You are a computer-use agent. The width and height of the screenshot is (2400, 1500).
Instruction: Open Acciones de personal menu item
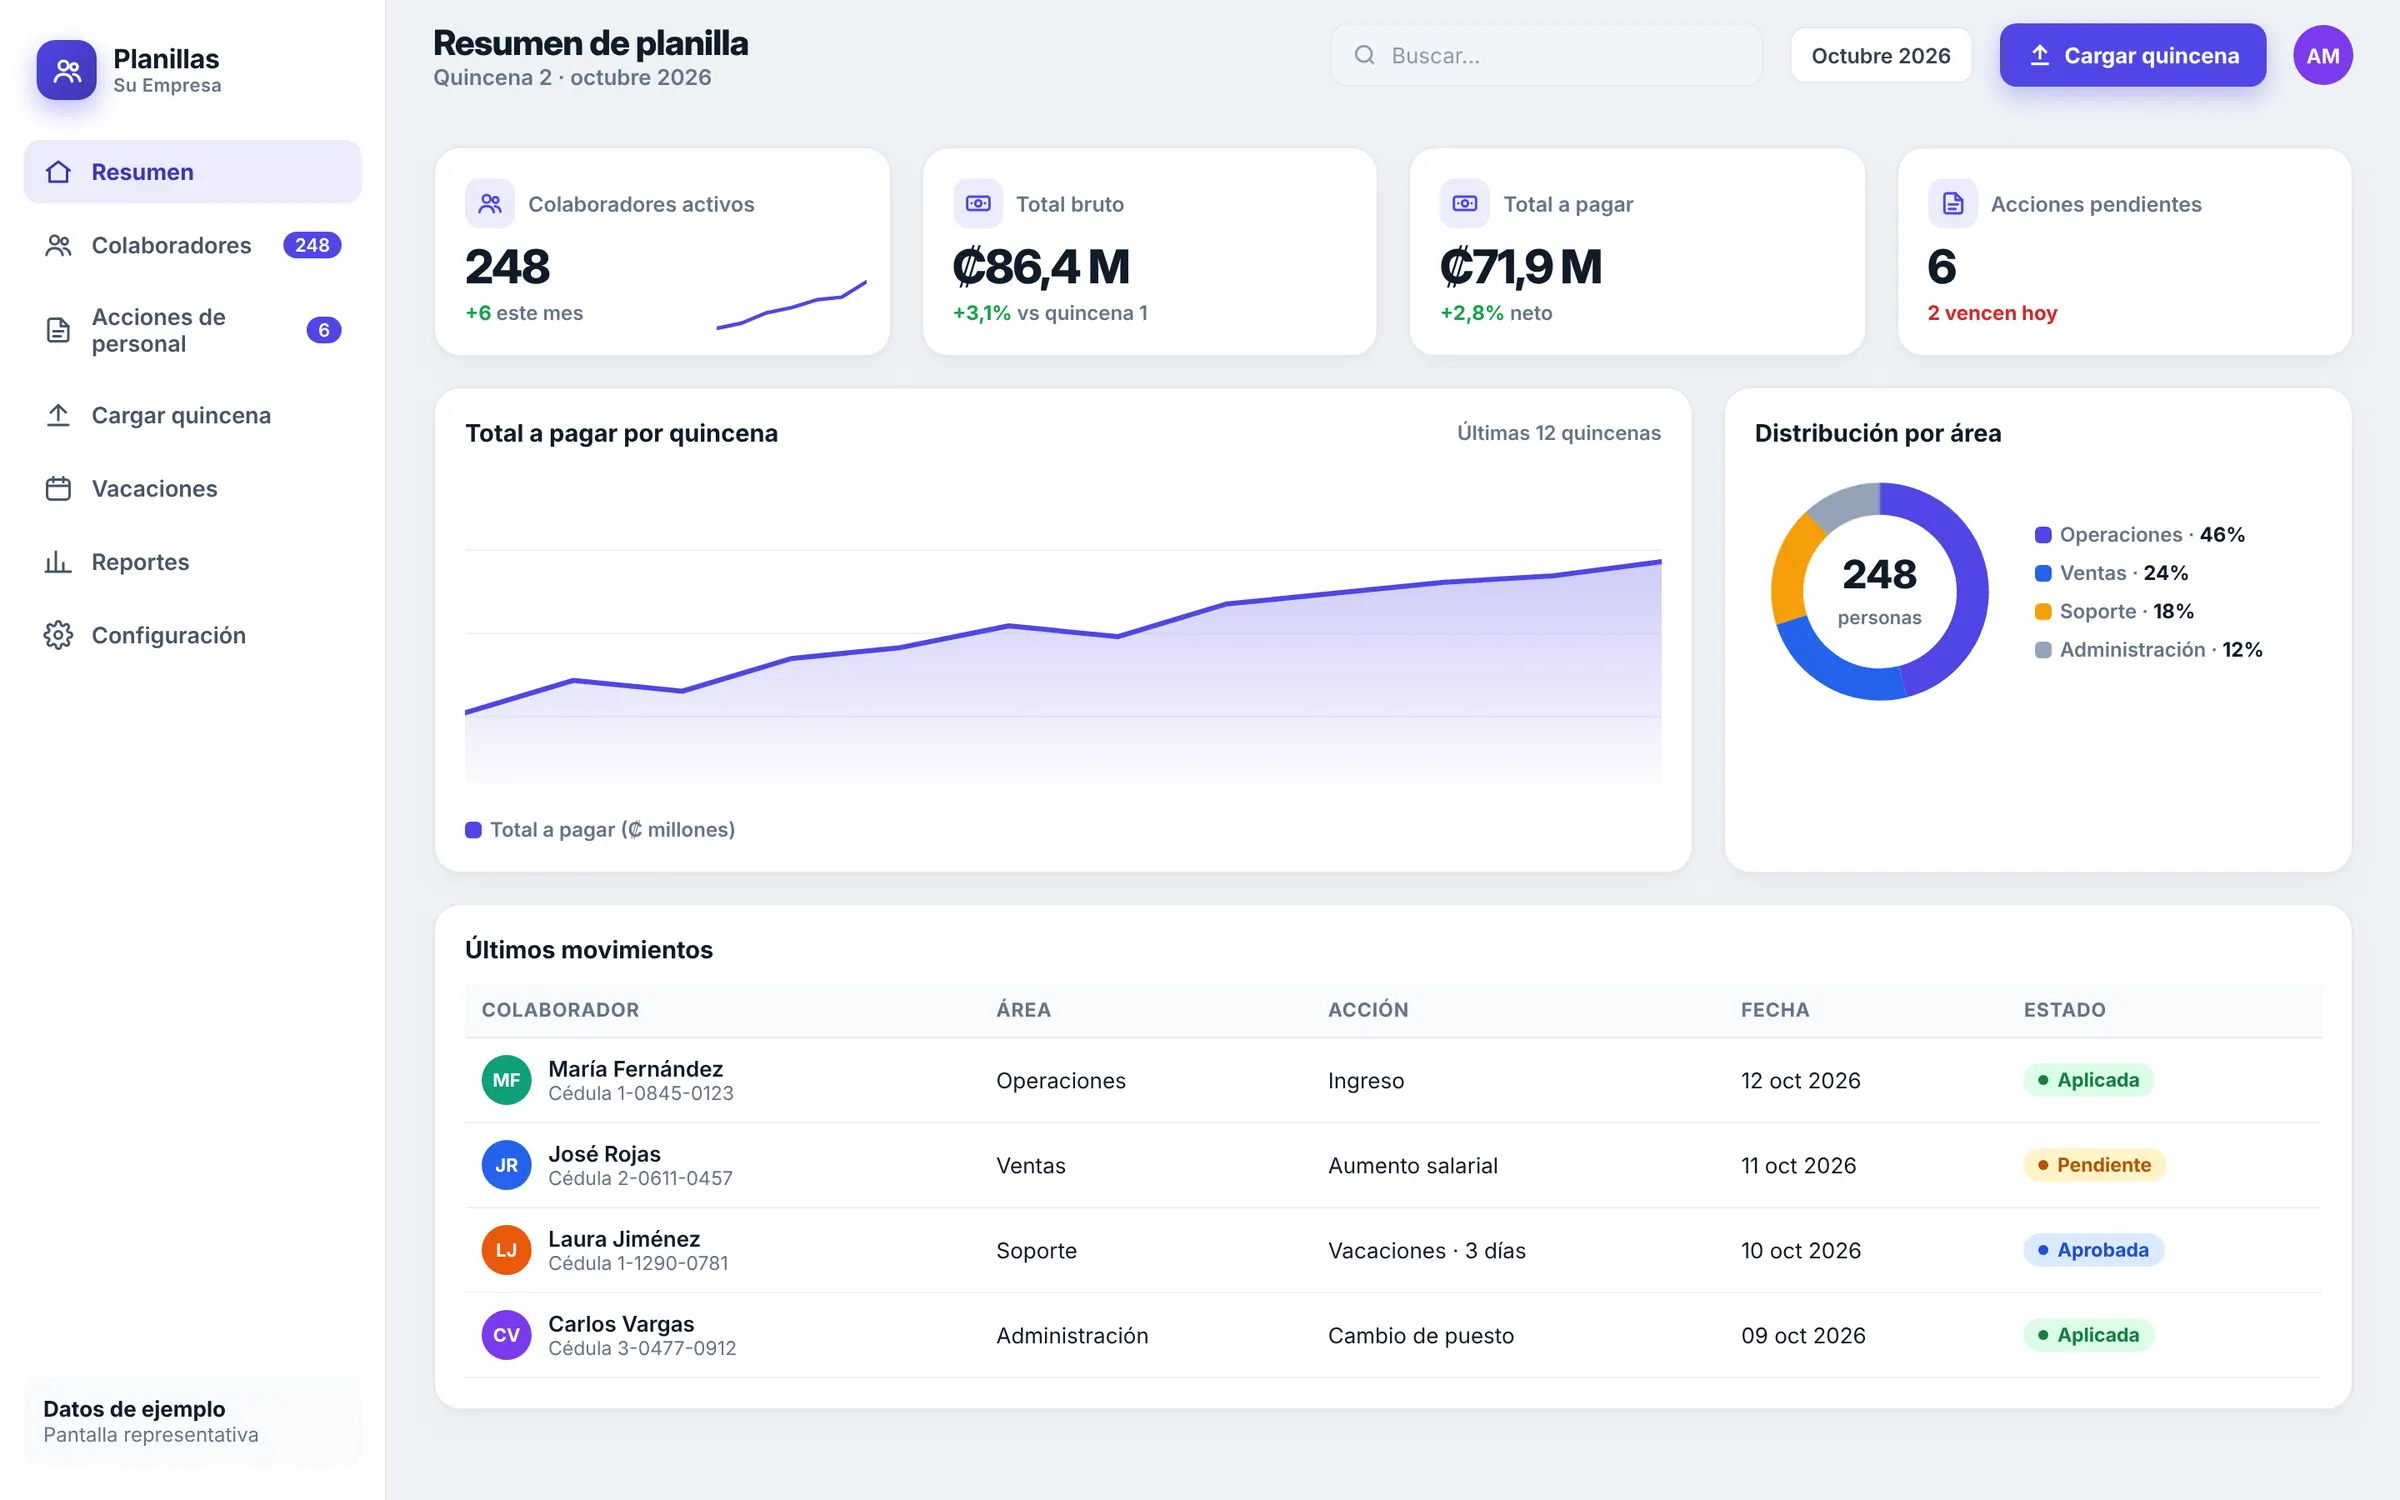[192, 330]
